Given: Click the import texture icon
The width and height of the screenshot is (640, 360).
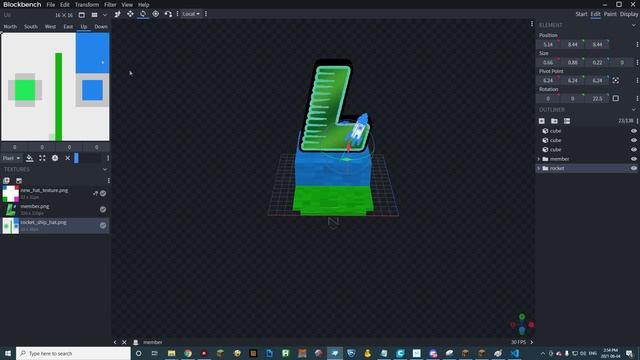Looking at the screenshot, I should click(x=7, y=180).
